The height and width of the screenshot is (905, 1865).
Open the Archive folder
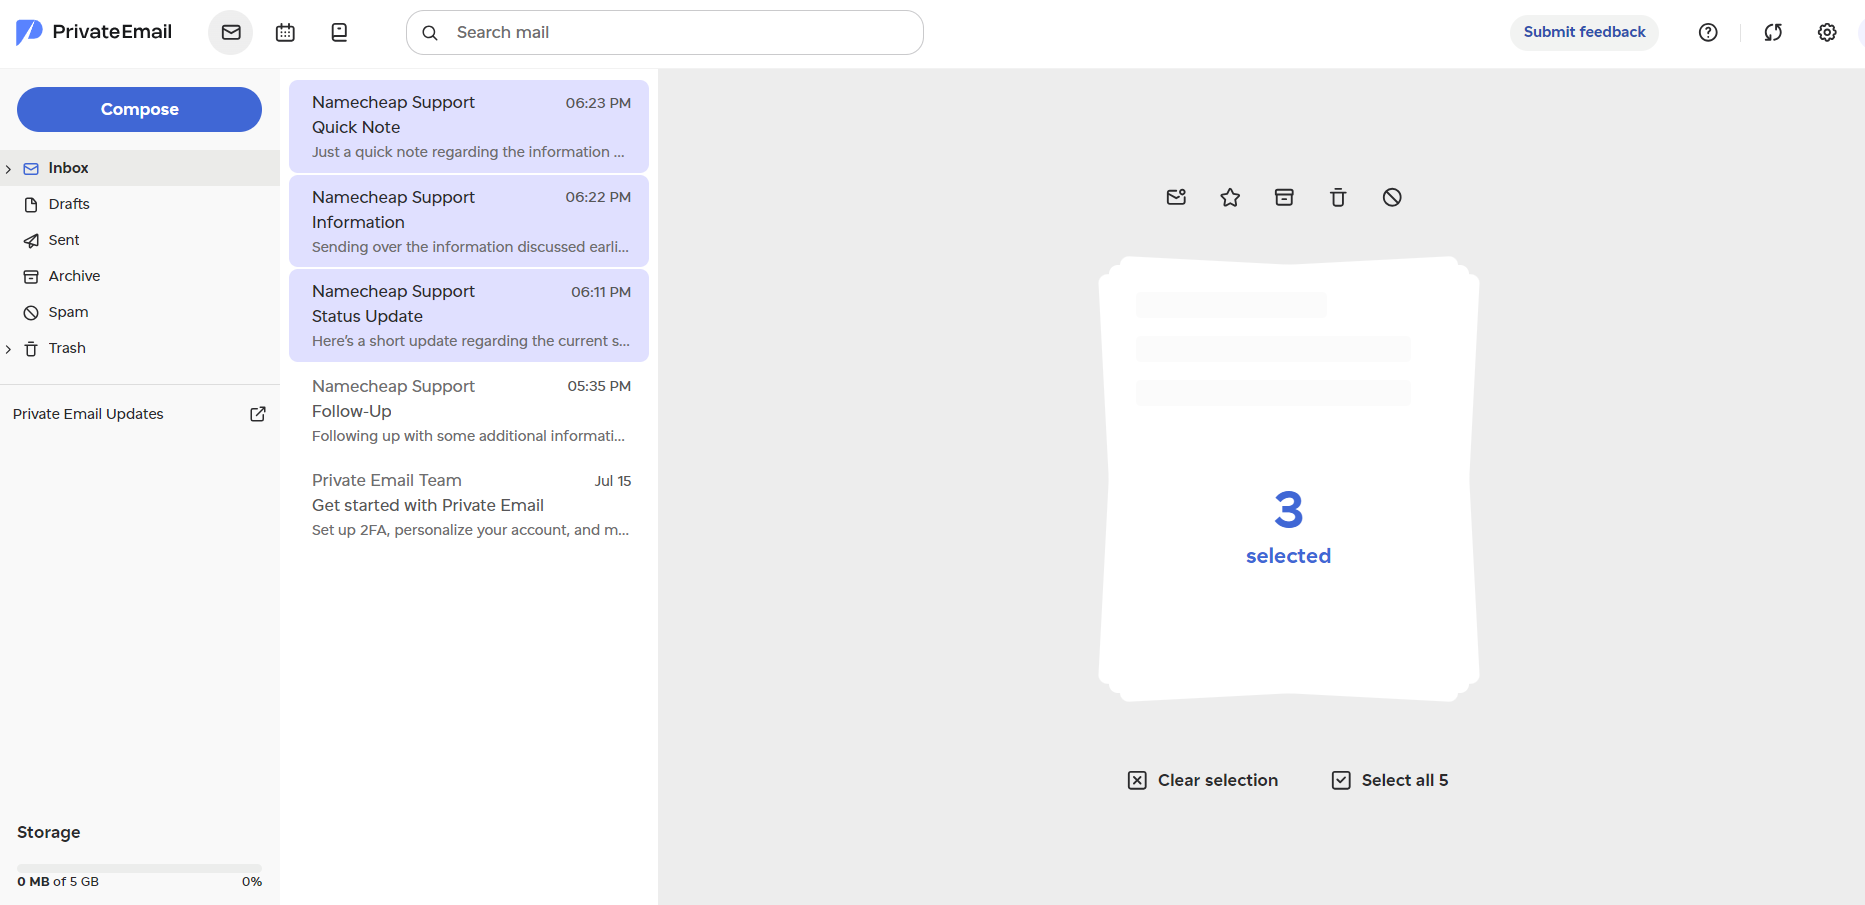(140, 276)
